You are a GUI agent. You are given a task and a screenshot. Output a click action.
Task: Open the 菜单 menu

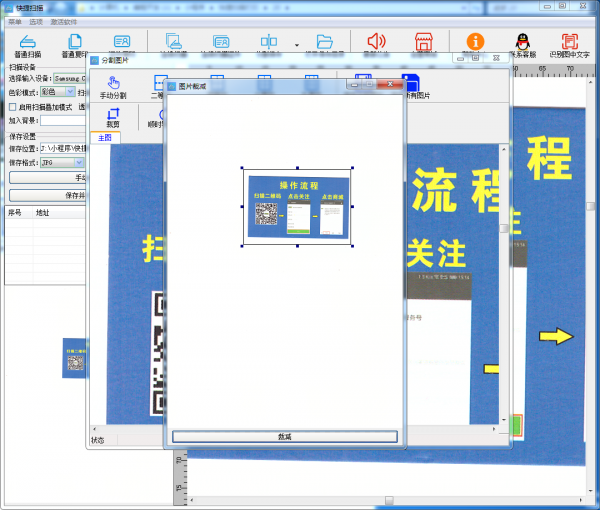(x=14, y=21)
